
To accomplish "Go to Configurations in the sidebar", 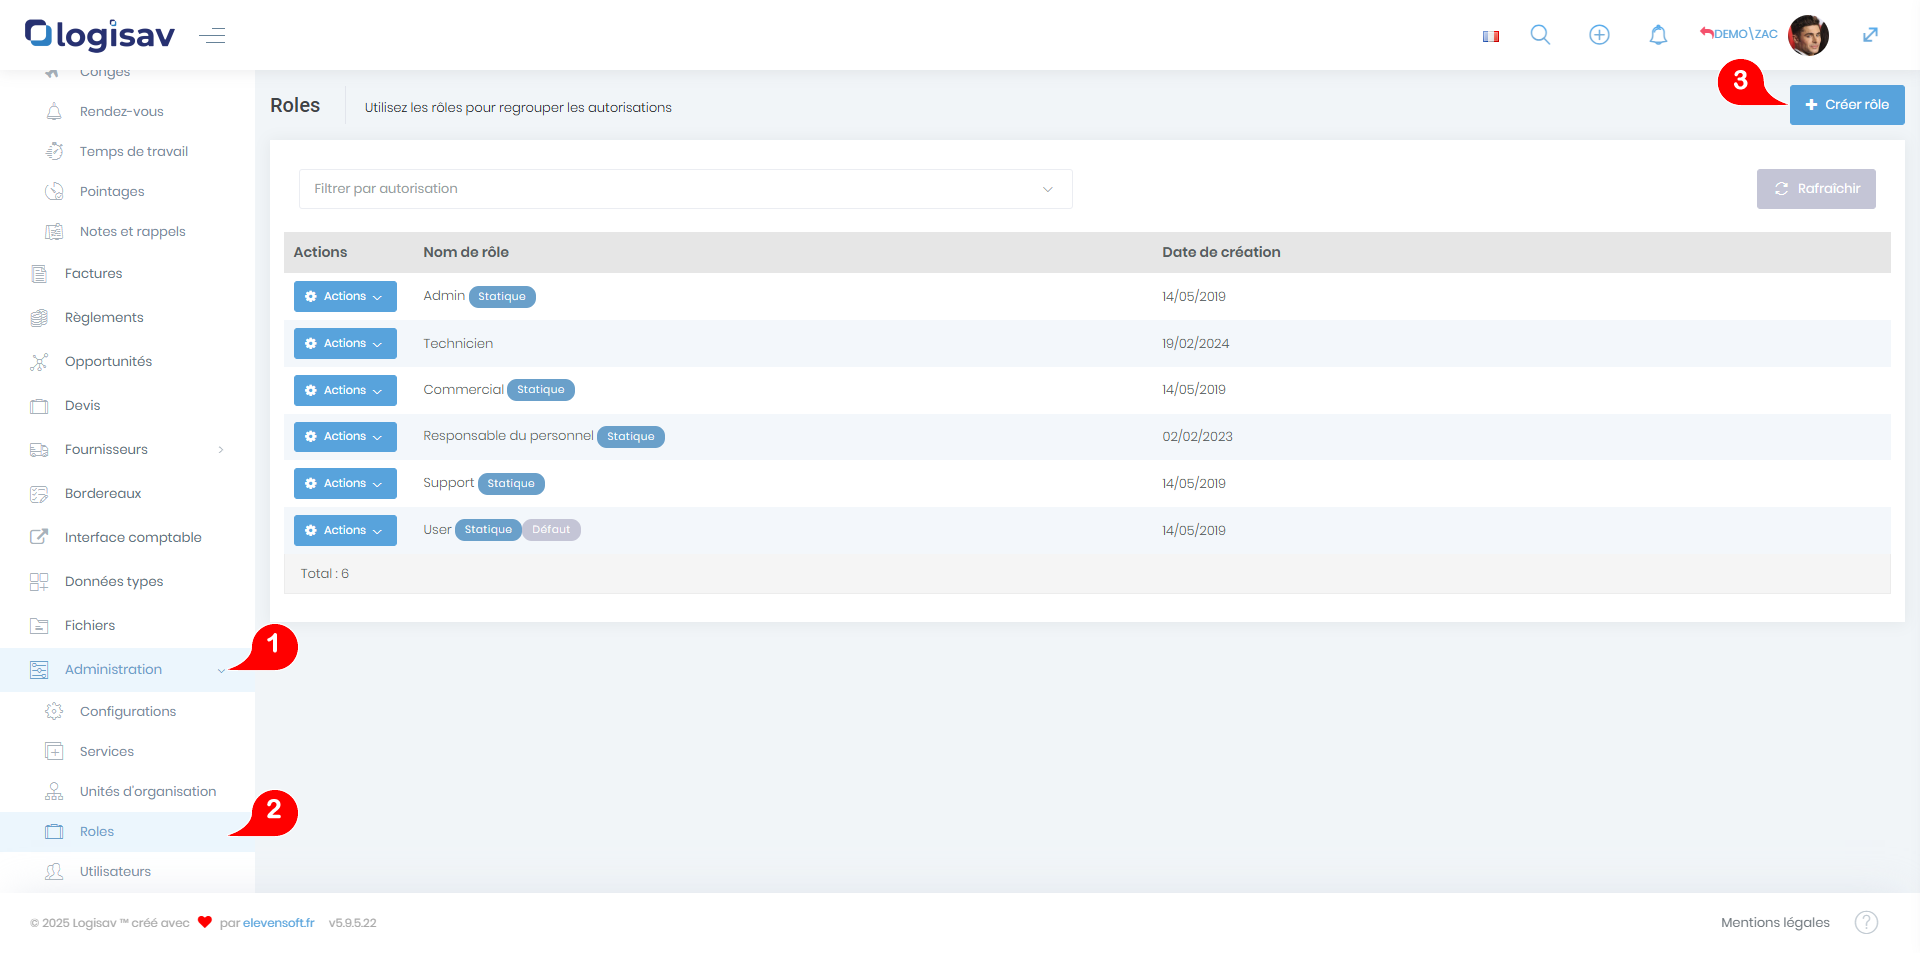I will coord(127,711).
